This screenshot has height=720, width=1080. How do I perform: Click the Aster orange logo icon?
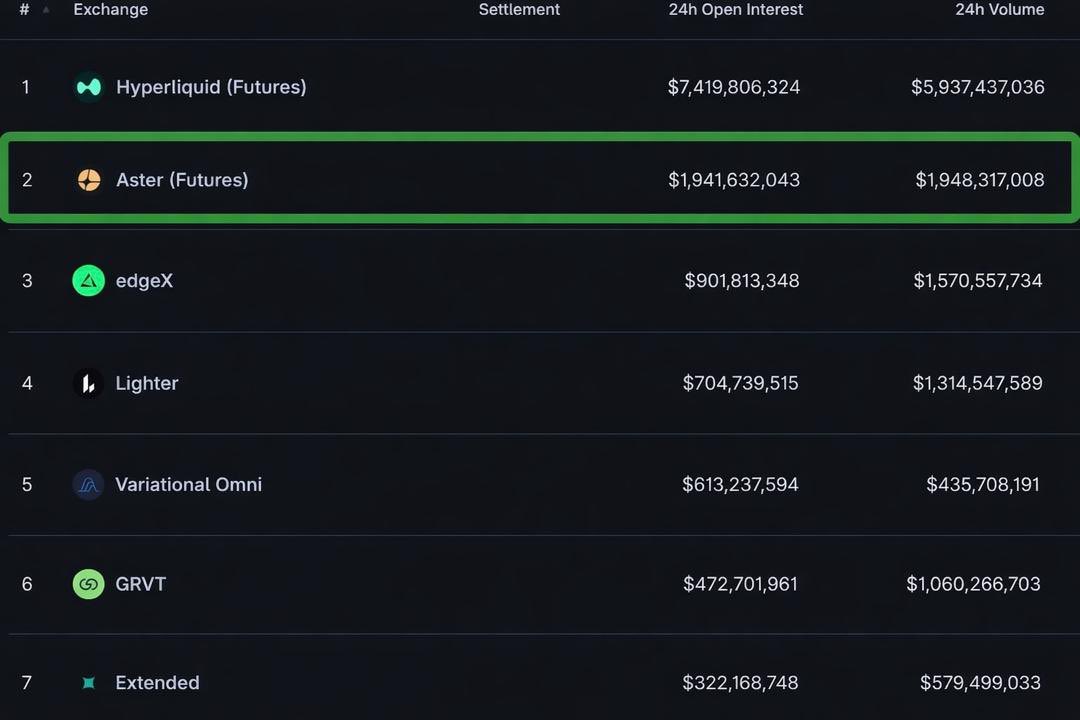coord(89,180)
